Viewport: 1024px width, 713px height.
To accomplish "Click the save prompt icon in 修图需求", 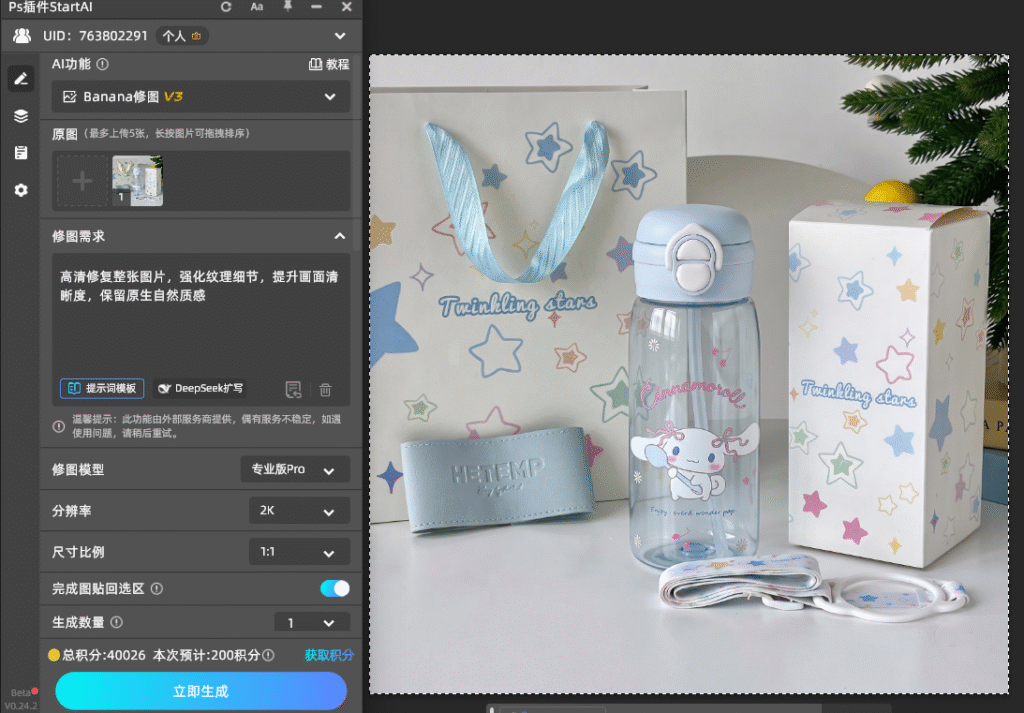I will point(293,390).
